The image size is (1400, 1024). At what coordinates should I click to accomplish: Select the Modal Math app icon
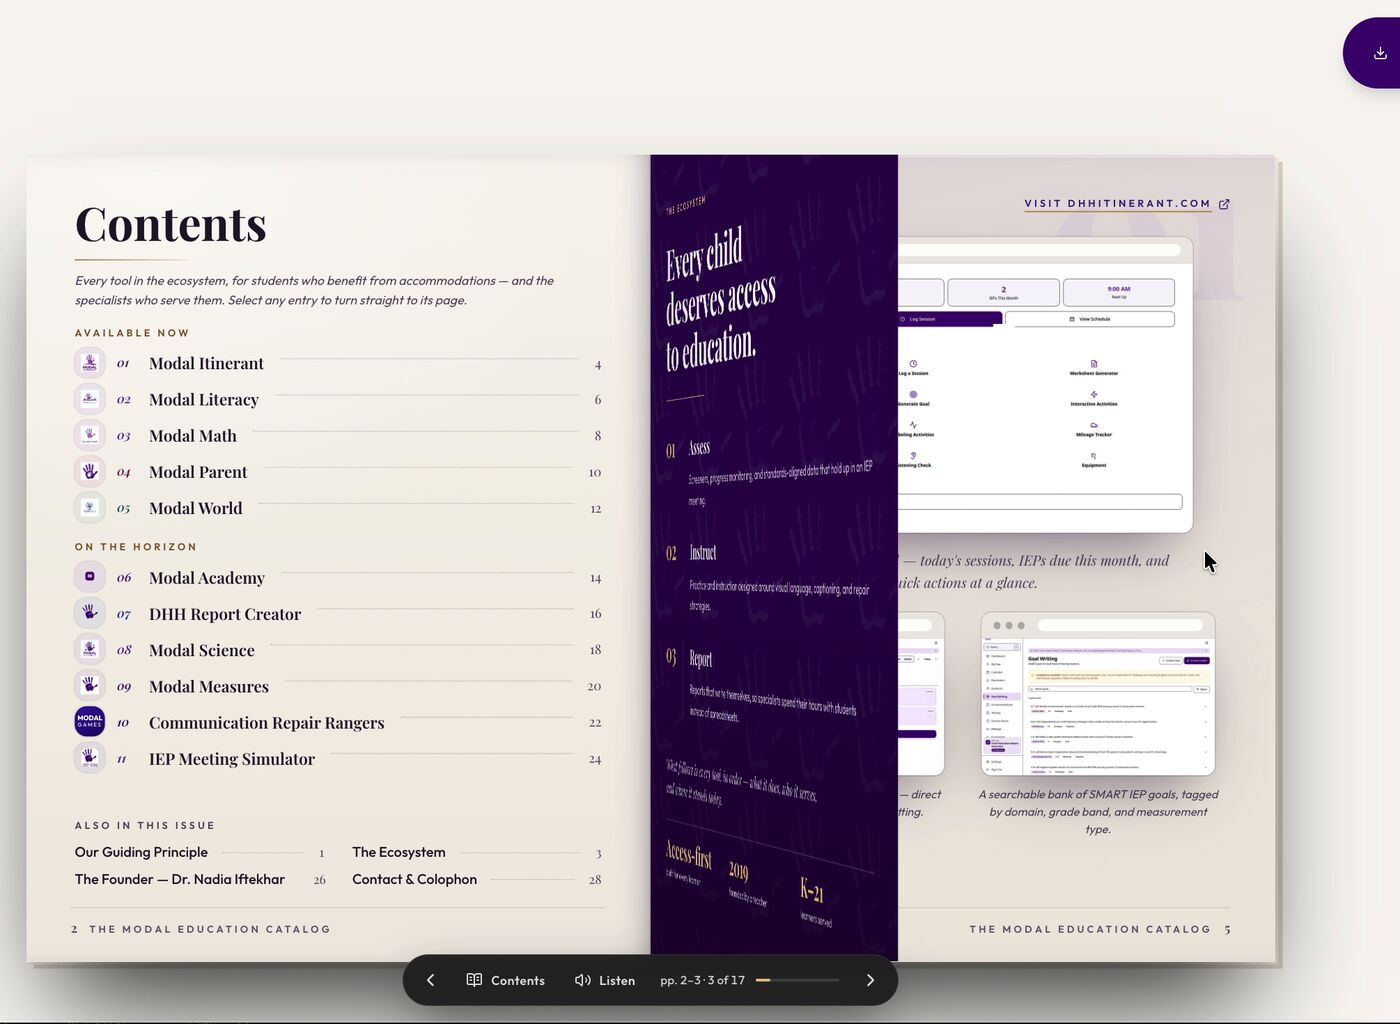pos(90,435)
